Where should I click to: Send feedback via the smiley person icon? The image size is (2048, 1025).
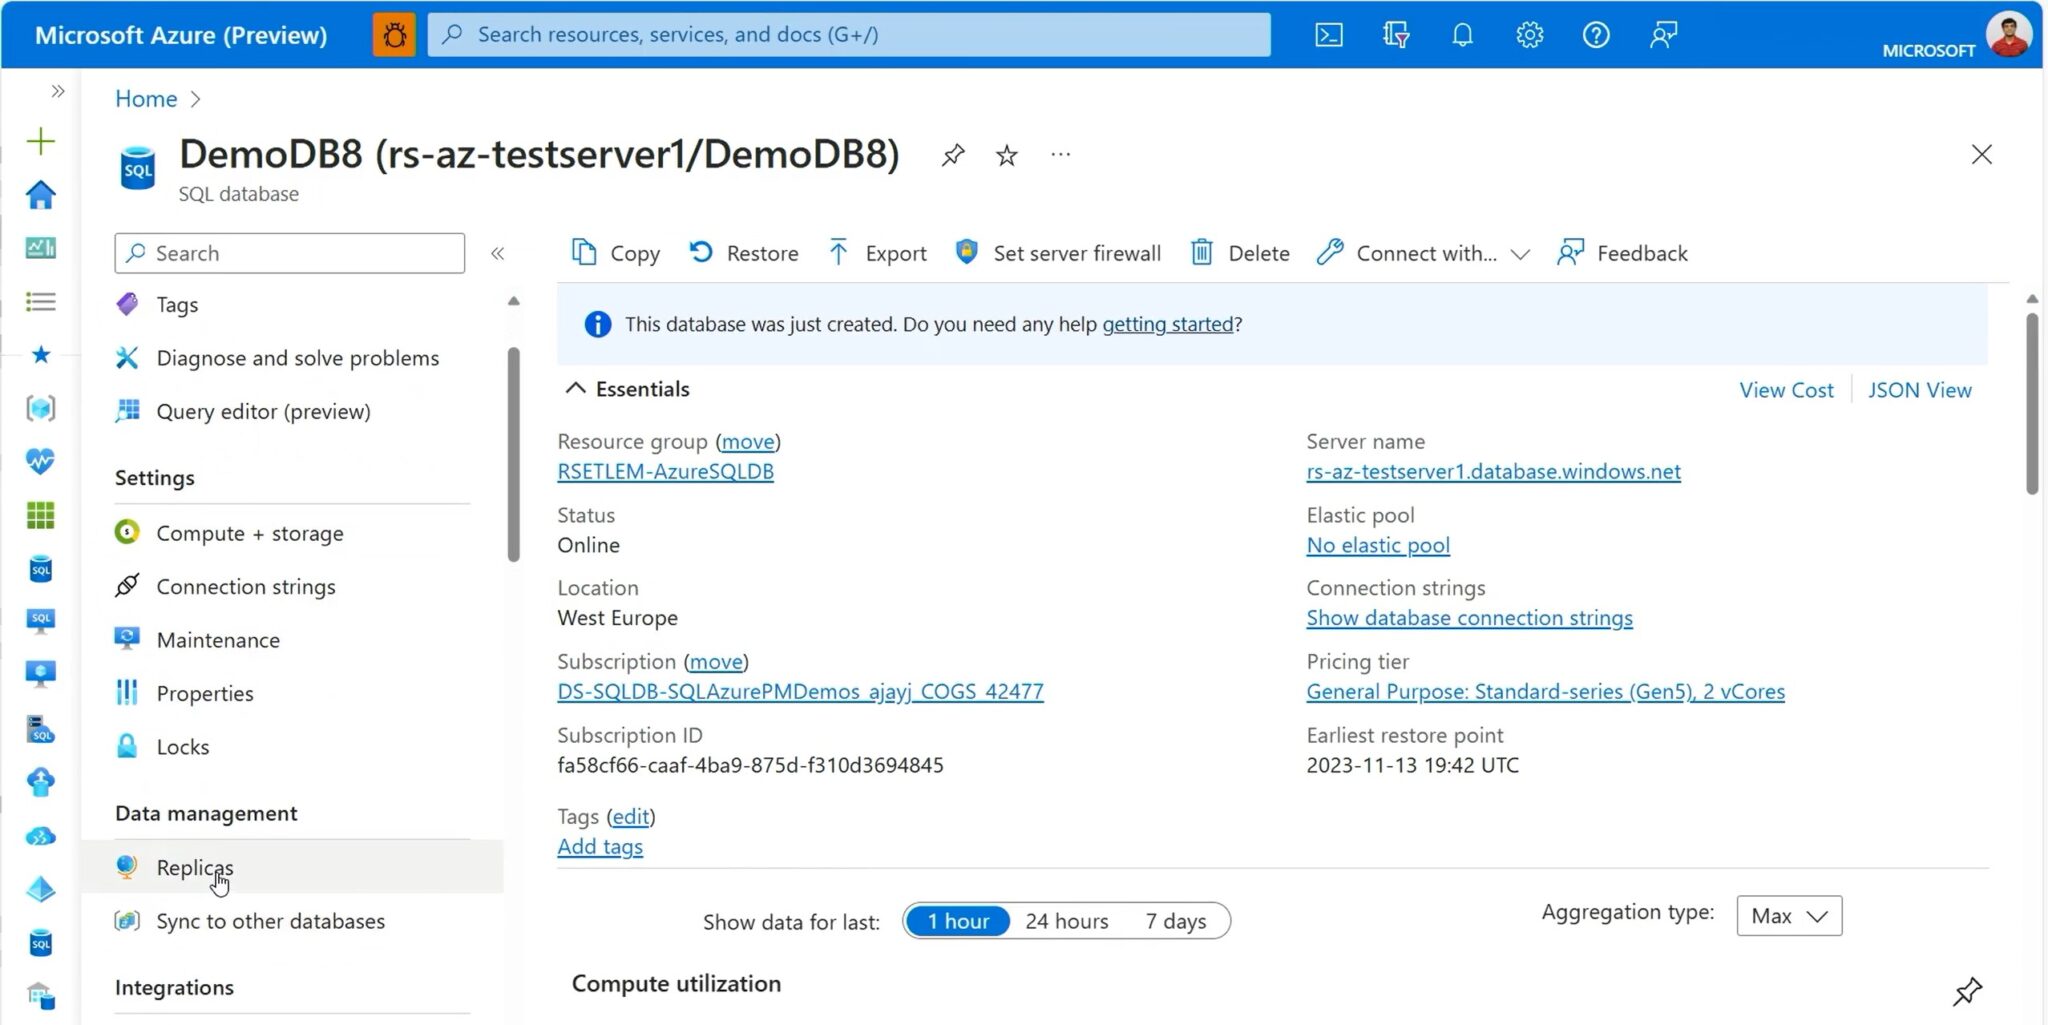click(1663, 34)
